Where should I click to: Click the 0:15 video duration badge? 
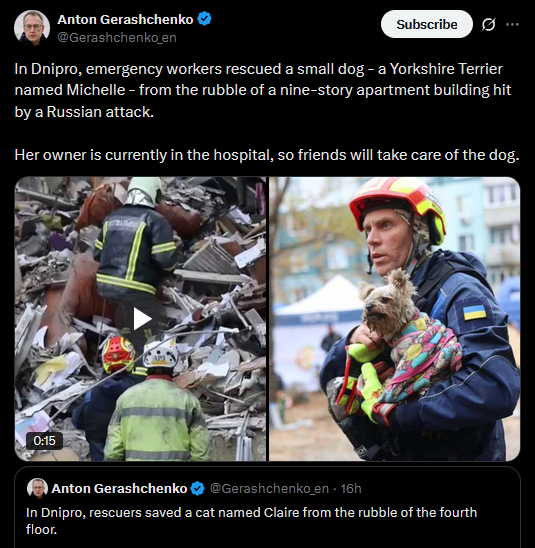[44, 440]
